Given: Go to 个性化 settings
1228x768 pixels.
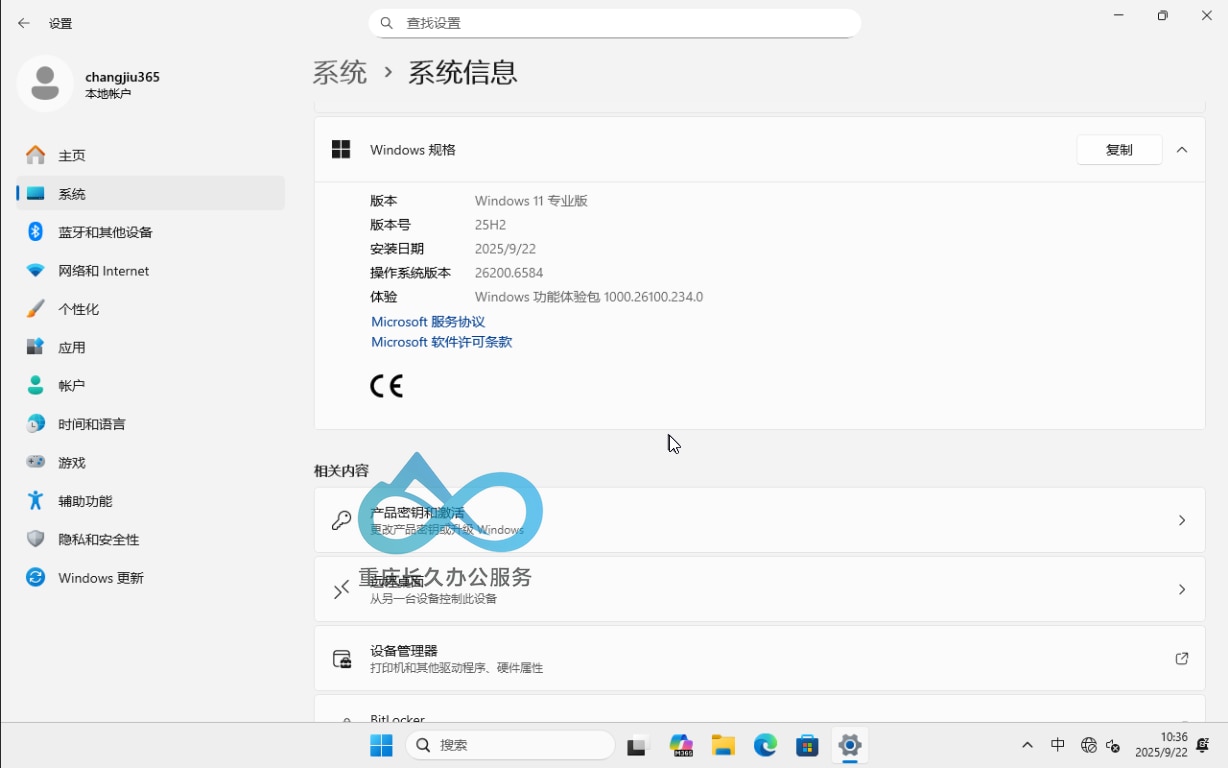Looking at the screenshot, I should (150, 309).
